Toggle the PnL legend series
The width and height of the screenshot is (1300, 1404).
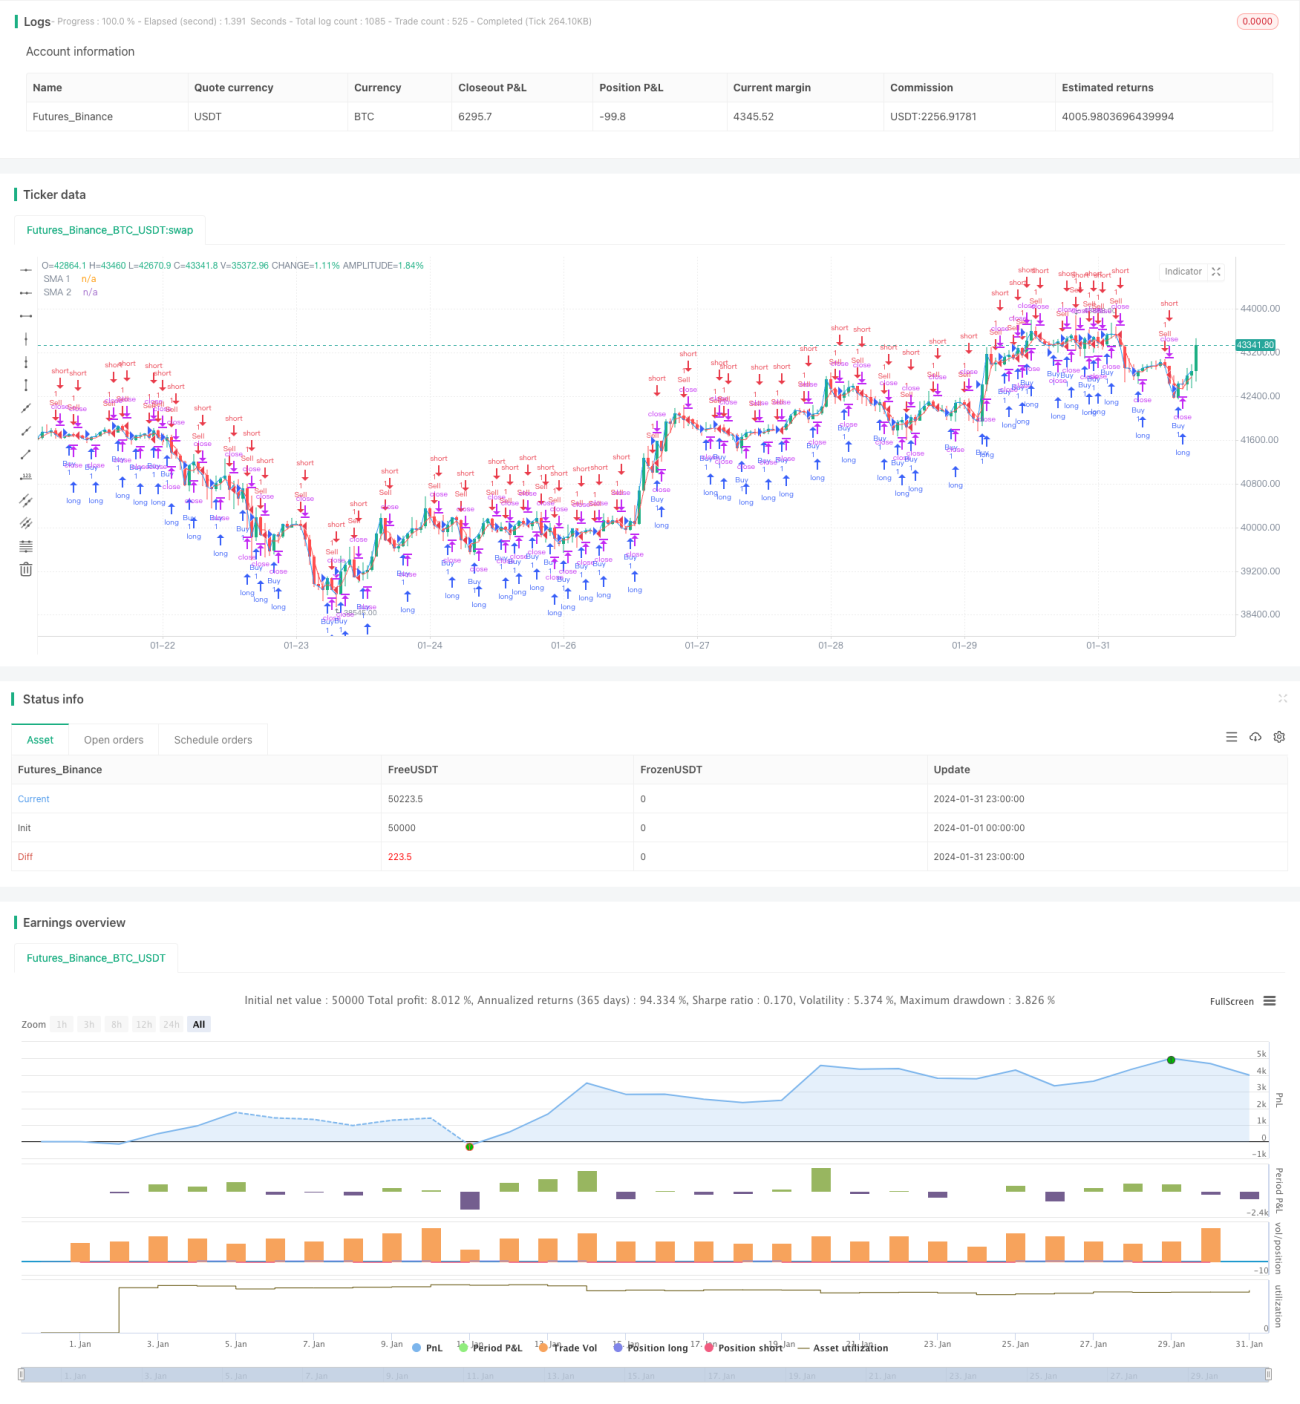pyautogui.click(x=427, y=1348)
